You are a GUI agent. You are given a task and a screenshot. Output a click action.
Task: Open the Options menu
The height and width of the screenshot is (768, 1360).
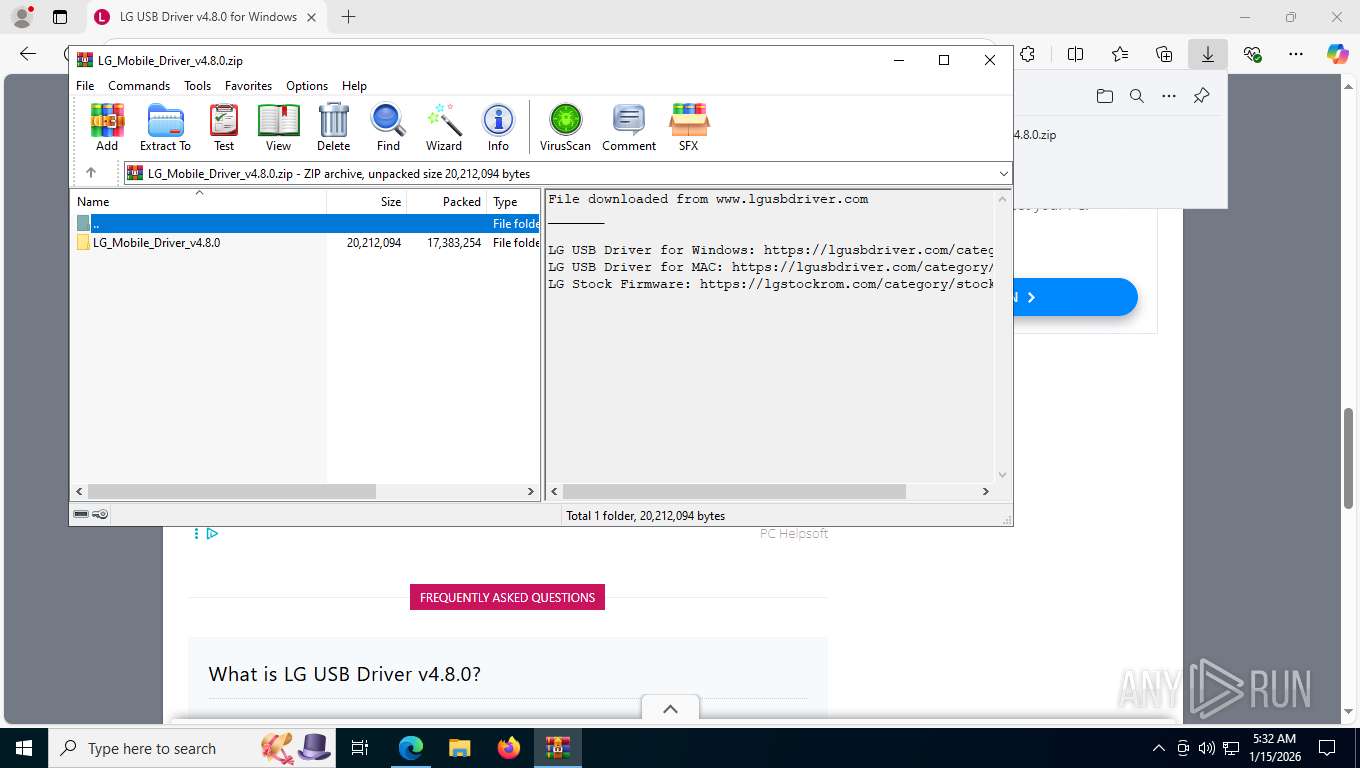[307, 86]
